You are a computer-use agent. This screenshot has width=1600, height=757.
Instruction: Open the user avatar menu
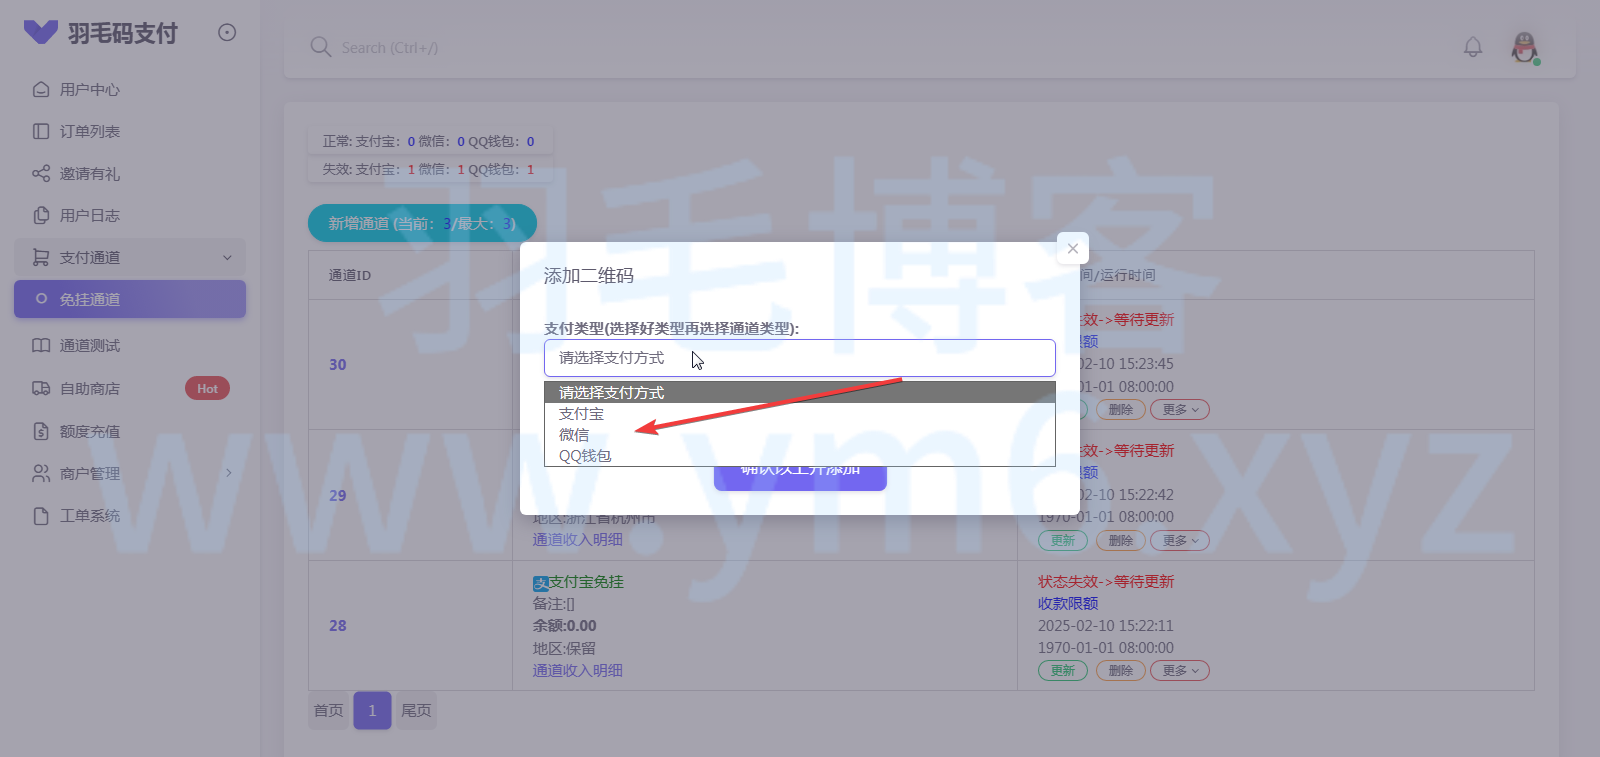(1524, 47)
